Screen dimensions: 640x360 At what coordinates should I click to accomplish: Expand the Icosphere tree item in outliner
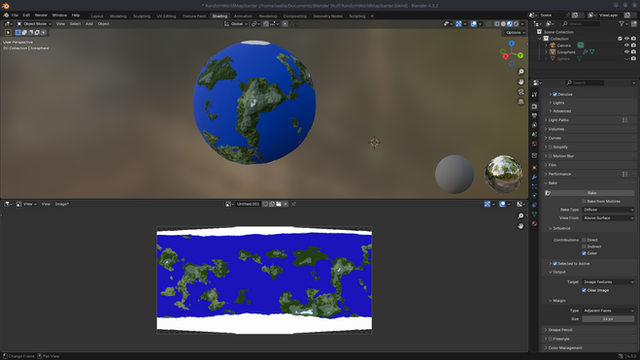[546, 52]
